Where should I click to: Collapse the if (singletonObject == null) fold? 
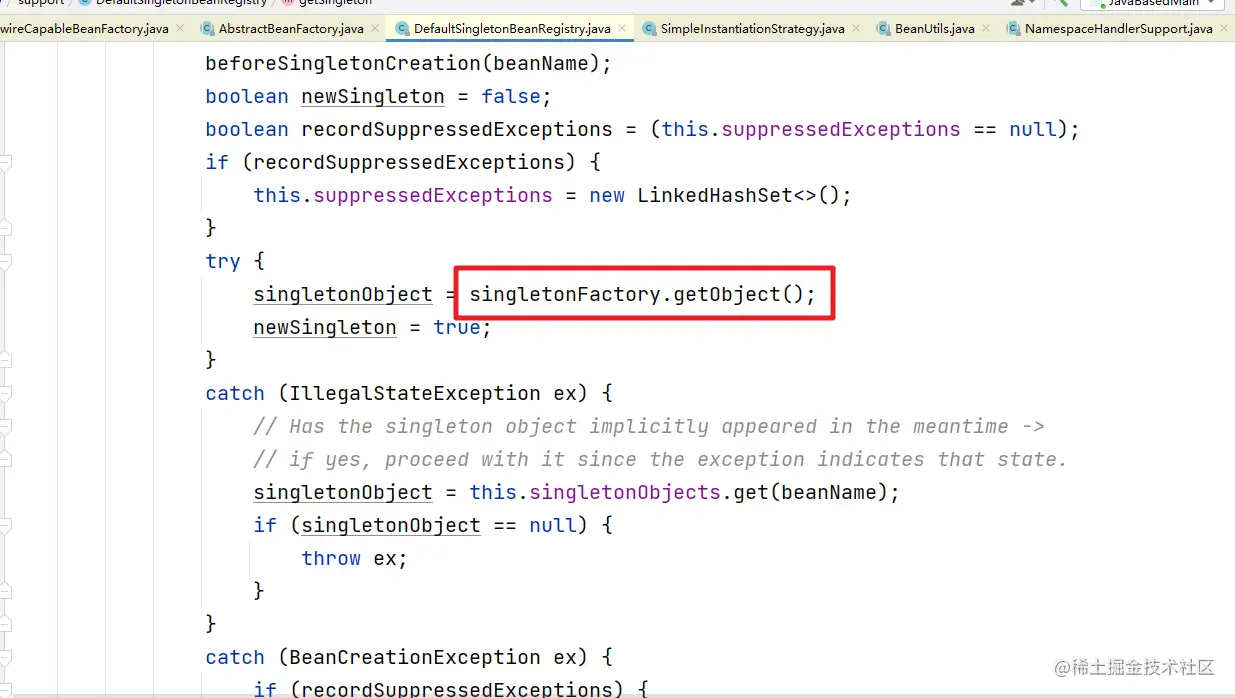click(x=5, y=525)
